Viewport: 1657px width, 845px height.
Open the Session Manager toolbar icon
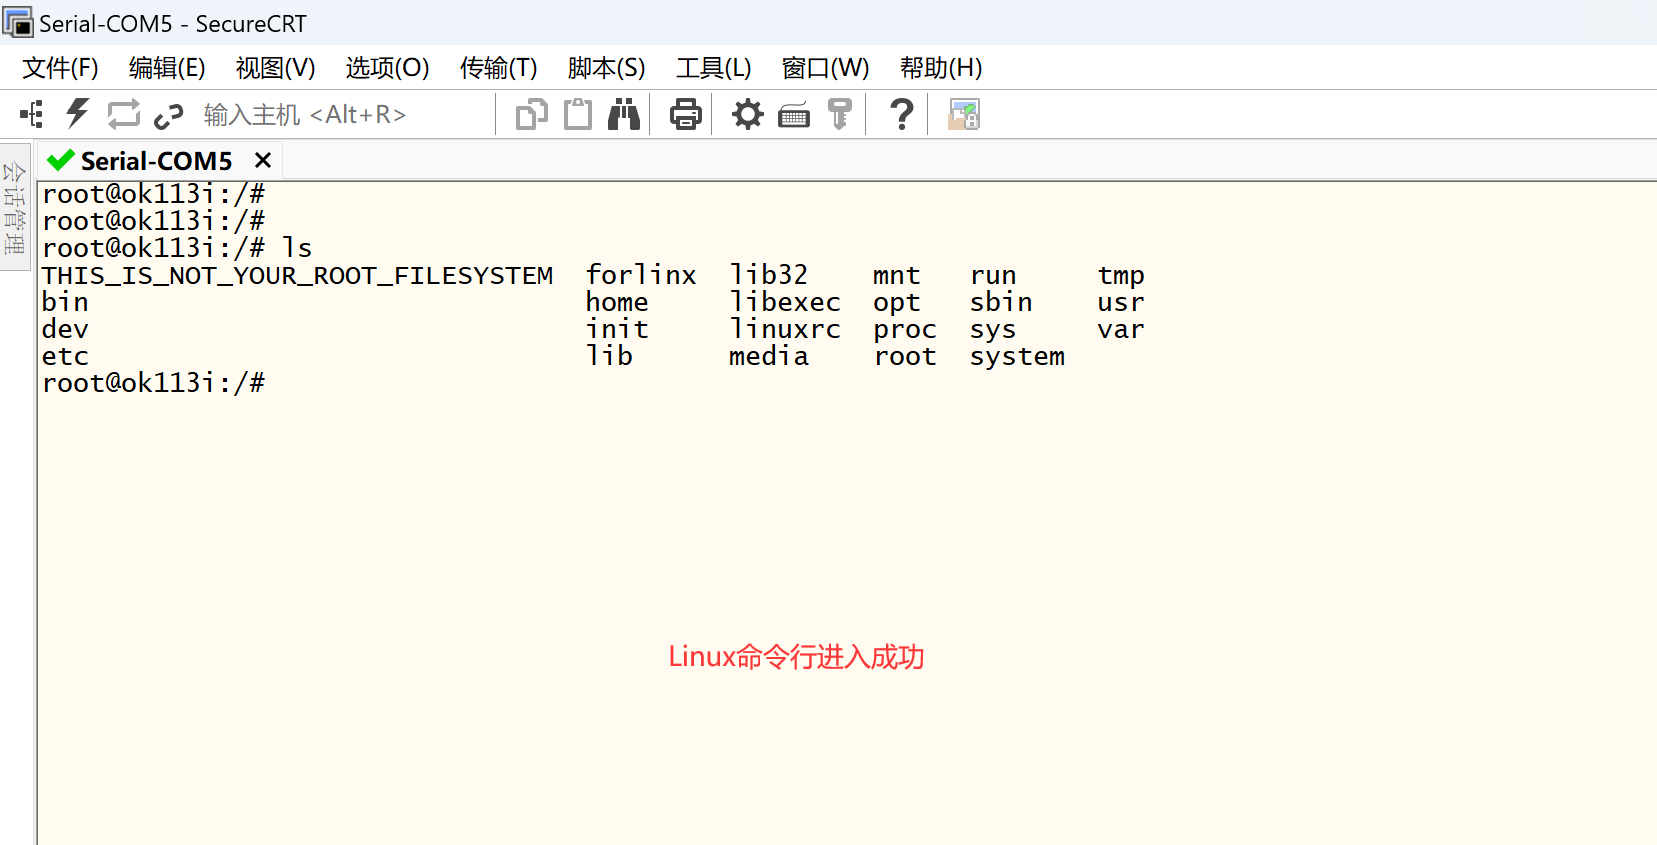click(31, 114)
